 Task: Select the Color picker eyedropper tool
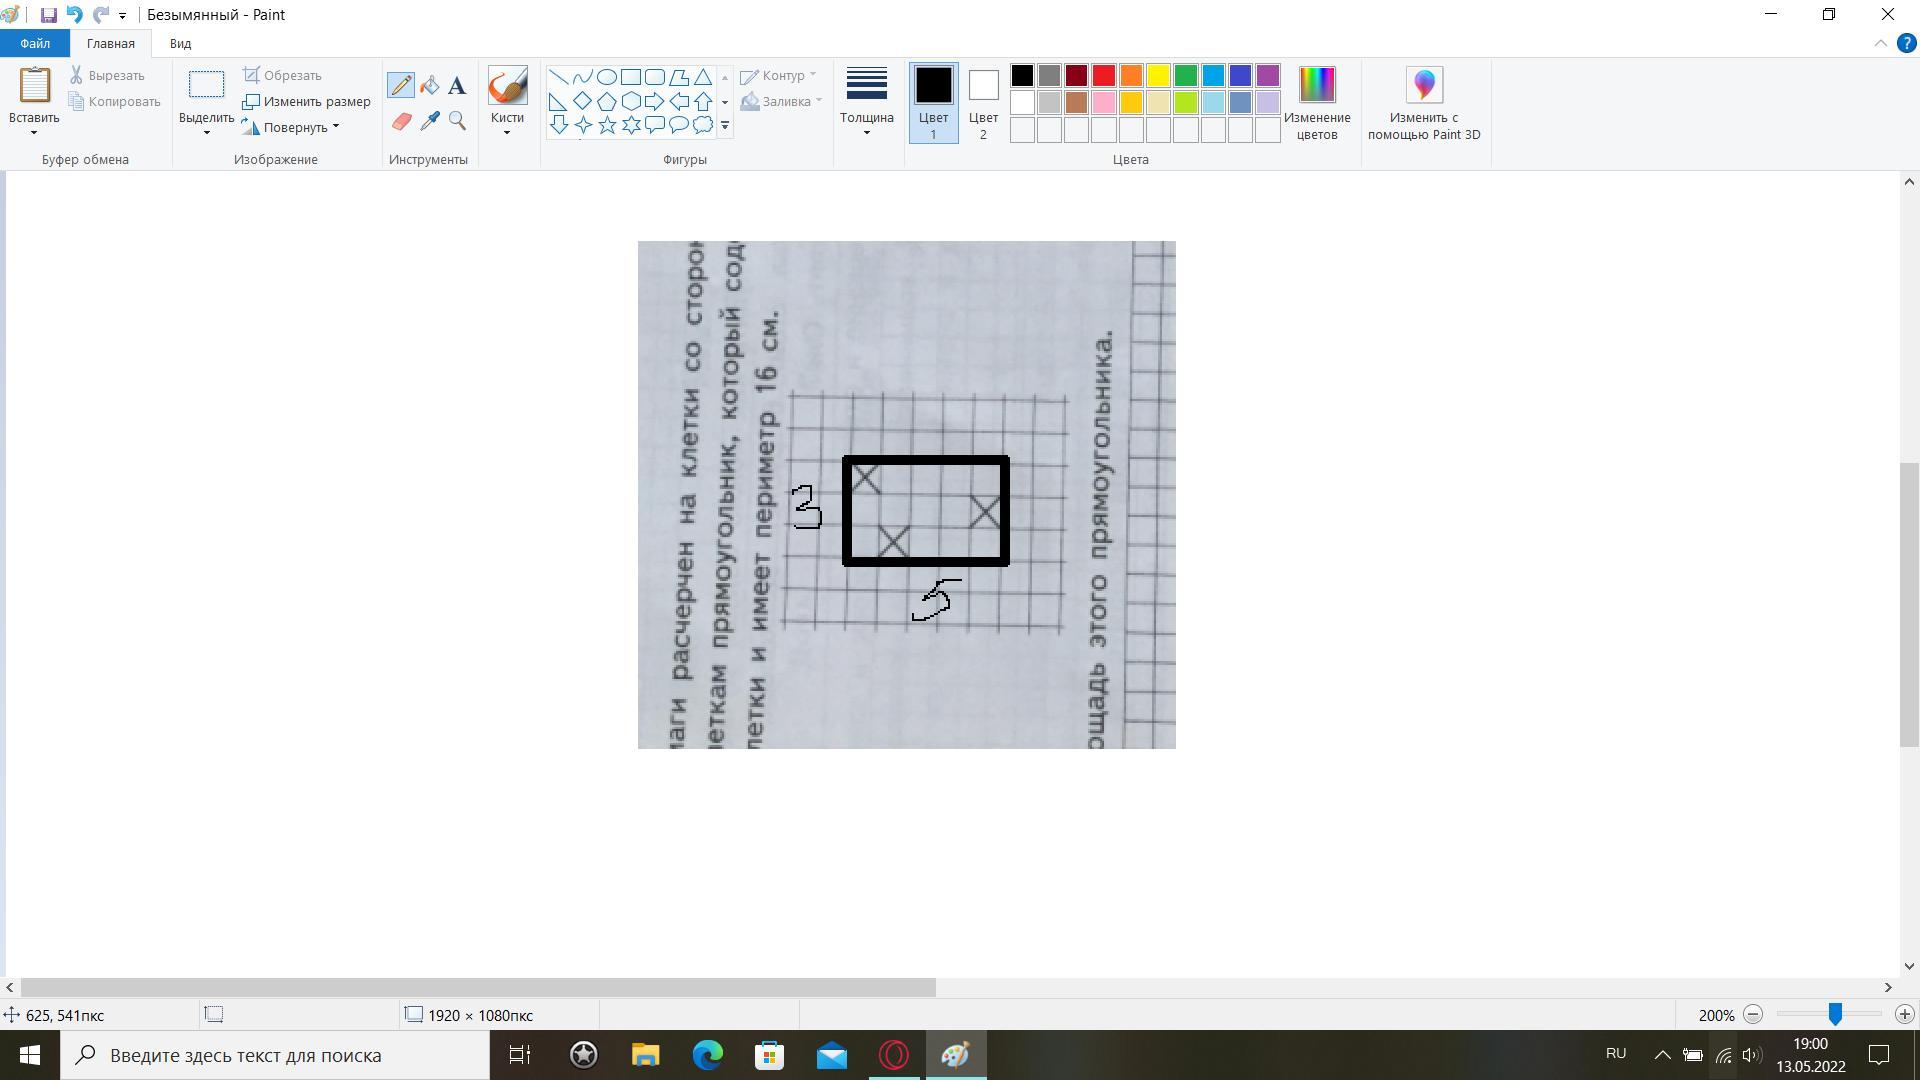[430, 121]
